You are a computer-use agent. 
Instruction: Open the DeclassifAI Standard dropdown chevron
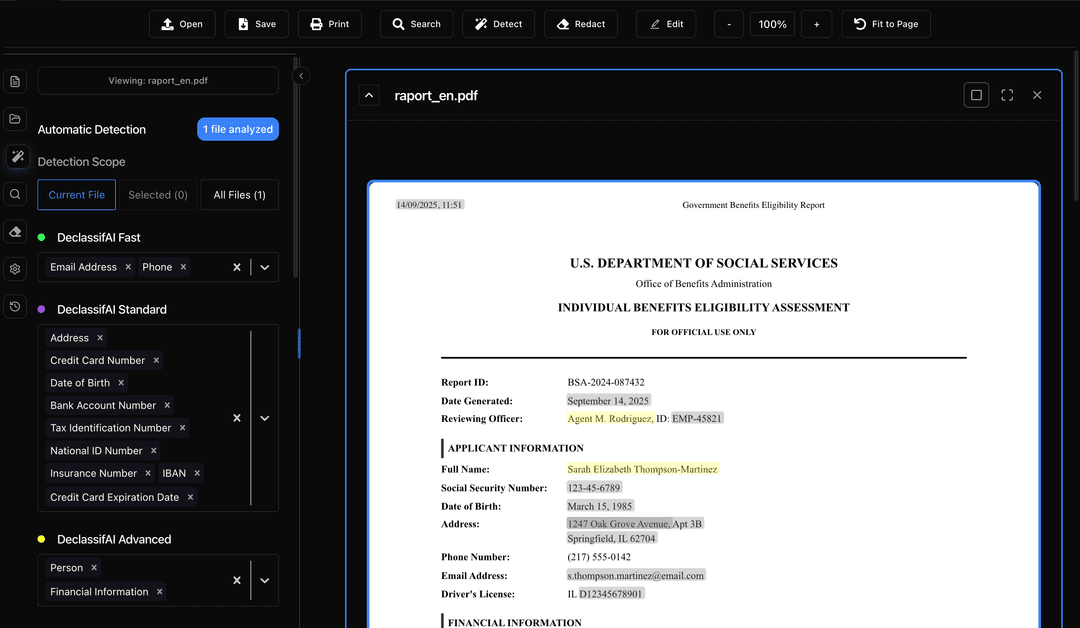click(x=265, y=418)
